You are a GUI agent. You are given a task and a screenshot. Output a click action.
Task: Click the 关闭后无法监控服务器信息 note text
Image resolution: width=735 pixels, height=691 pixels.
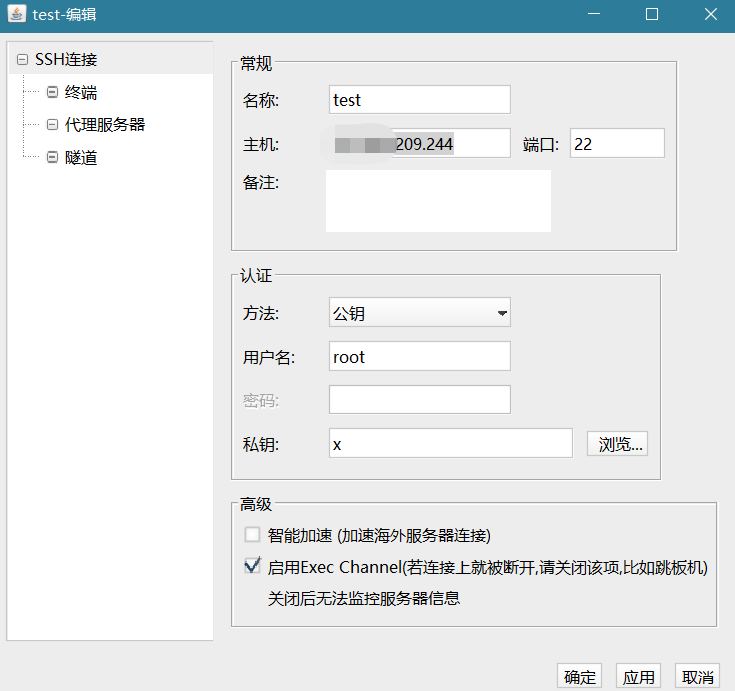pos(364,598)
